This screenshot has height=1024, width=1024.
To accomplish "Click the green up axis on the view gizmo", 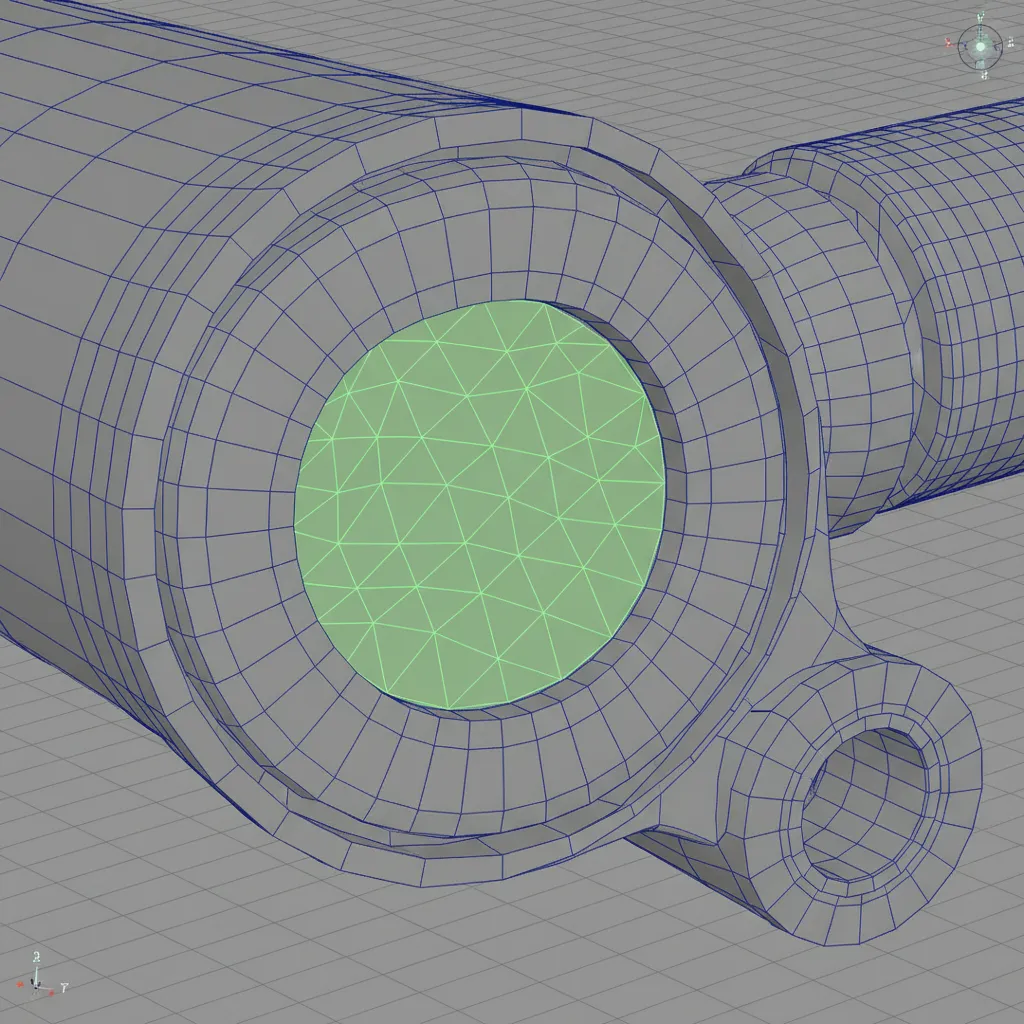I will 979,17.
